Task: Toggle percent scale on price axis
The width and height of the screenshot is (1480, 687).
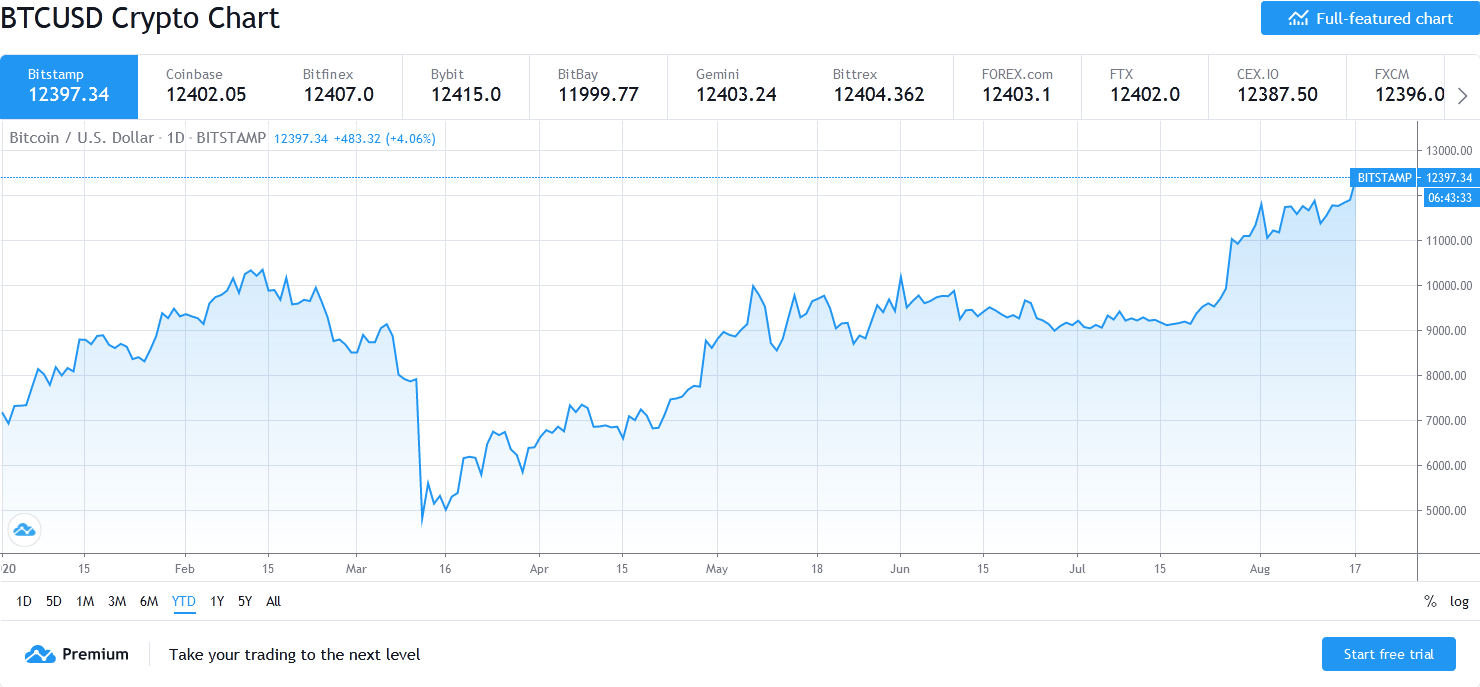Action: click(x=1430, y=601)
